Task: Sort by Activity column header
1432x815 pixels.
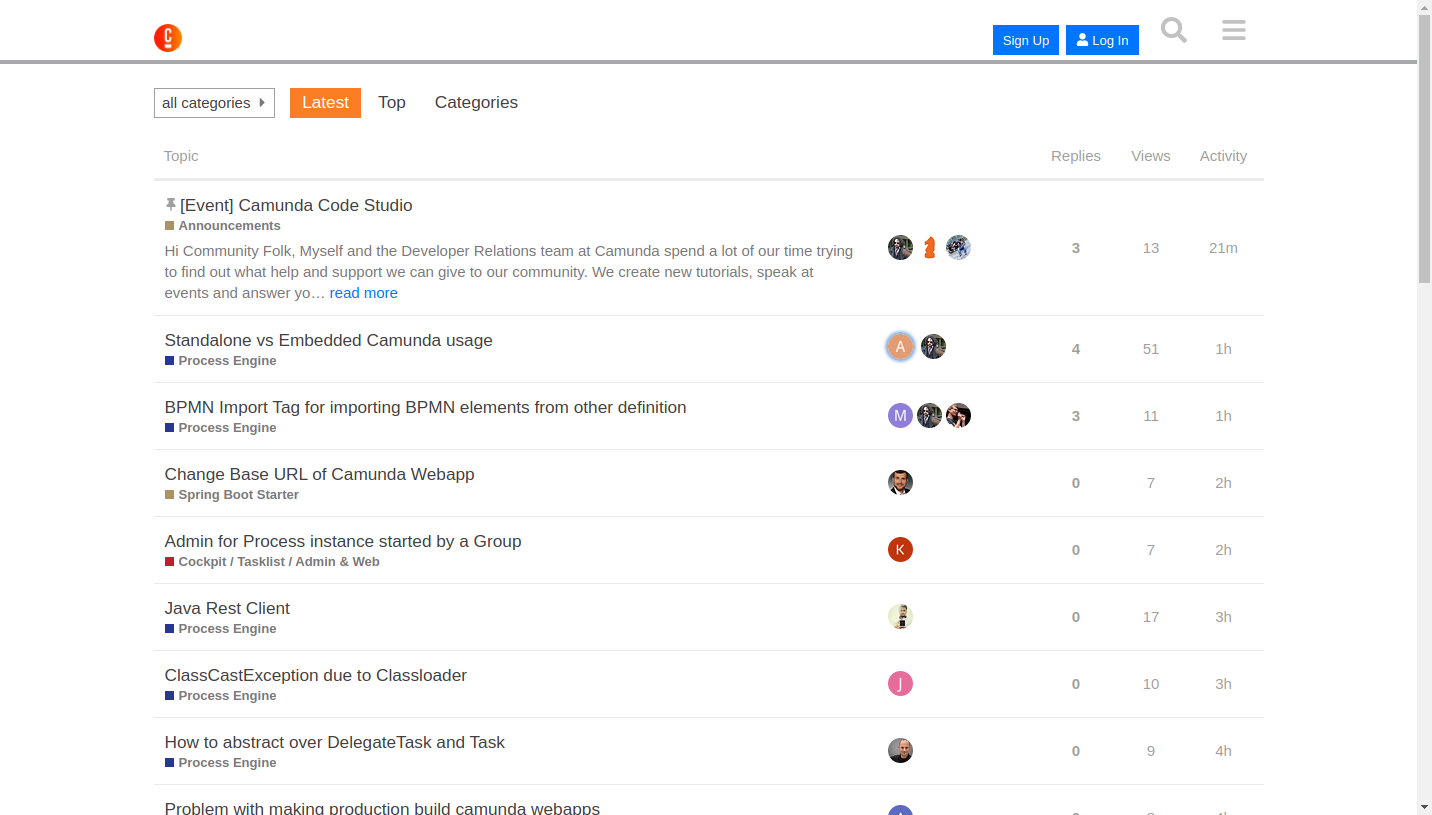Action: 1223,156
